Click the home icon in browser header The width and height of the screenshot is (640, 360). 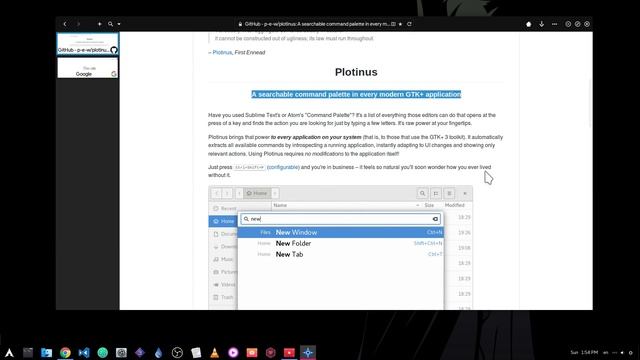(529, 24)
